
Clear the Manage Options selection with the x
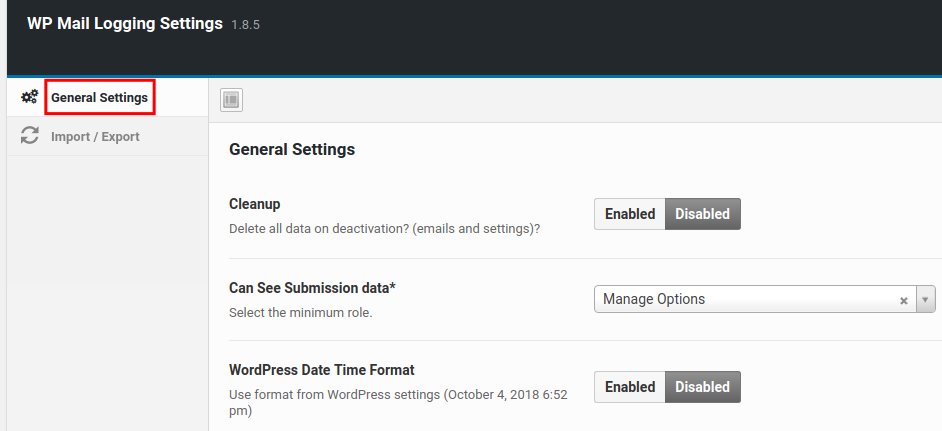coord(903,300)
